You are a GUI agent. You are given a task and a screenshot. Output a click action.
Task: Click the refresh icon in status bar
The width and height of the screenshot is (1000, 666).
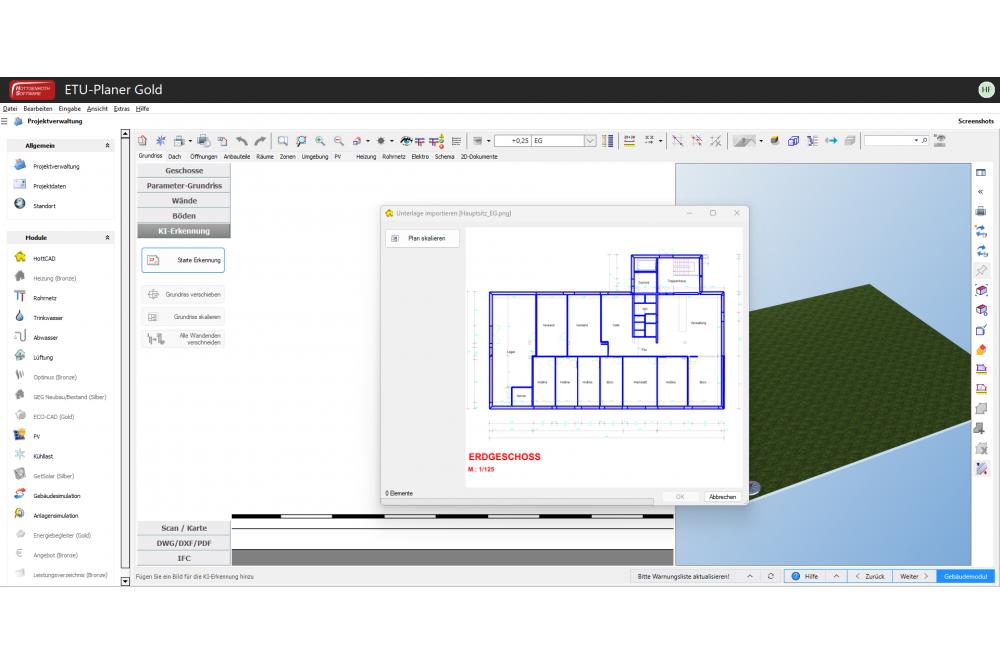(770, 576)
